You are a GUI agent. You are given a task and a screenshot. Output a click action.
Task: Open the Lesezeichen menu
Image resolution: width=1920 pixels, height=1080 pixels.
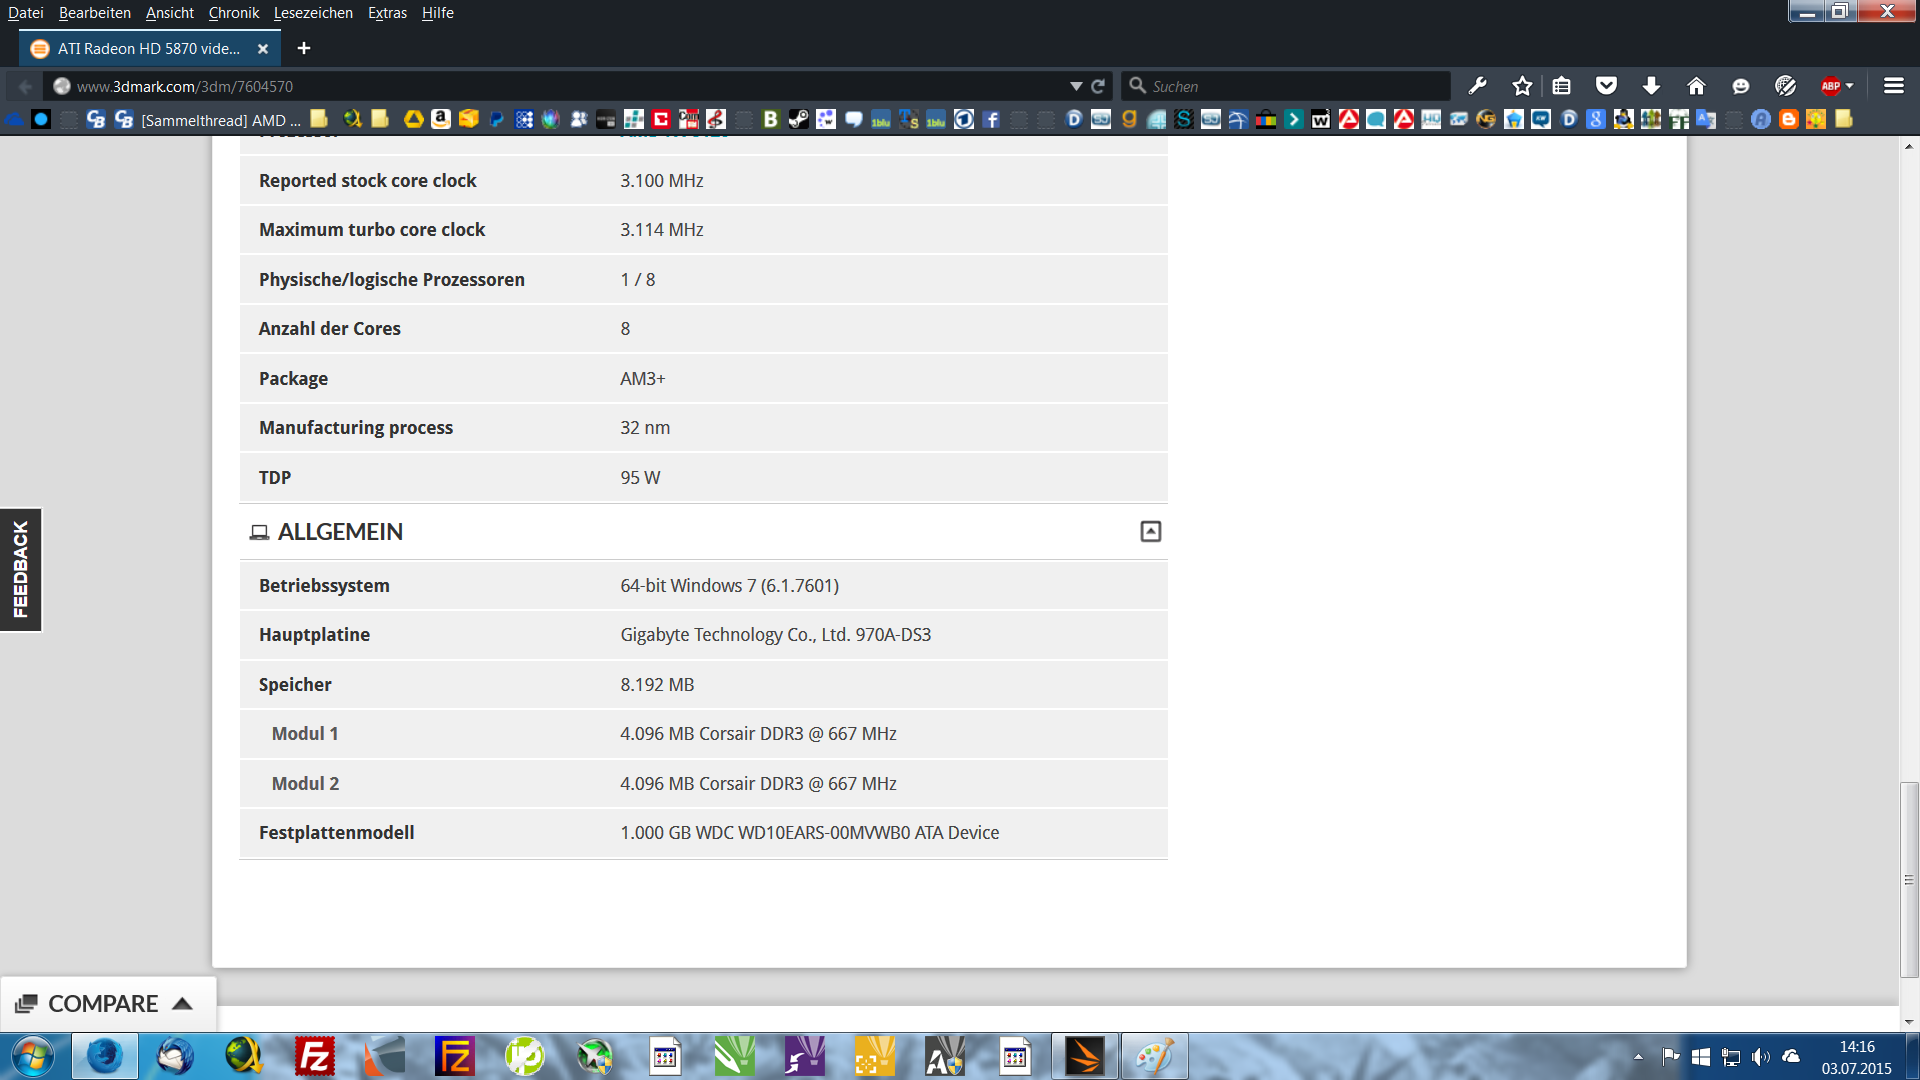click(x=313, y=13)
